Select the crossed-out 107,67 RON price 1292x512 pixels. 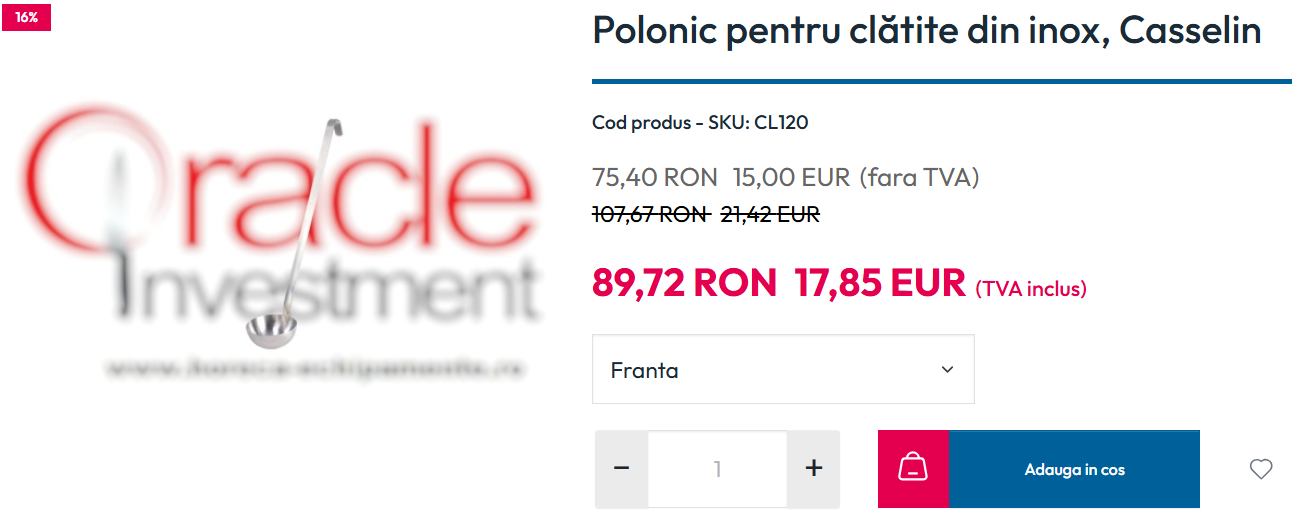pyautogui.click(x=650, y=214)
